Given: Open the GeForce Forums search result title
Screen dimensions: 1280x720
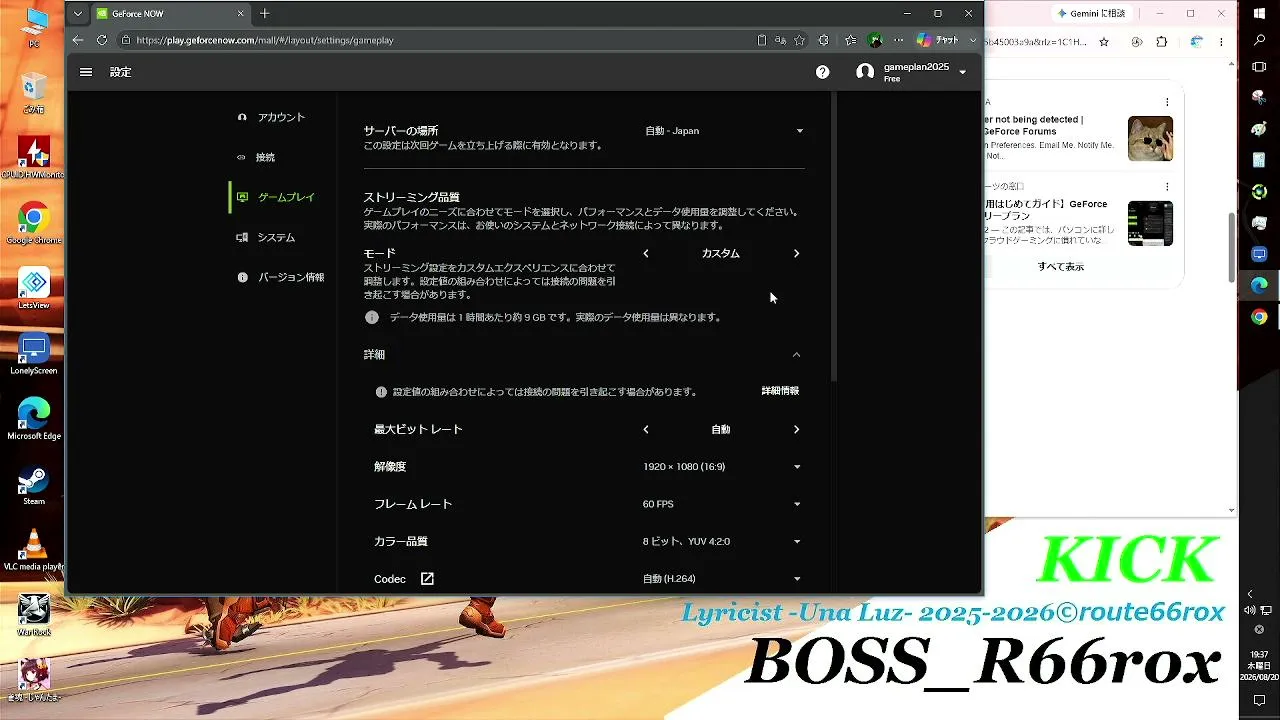Looking at the screenshot, I should point(1036,125).
